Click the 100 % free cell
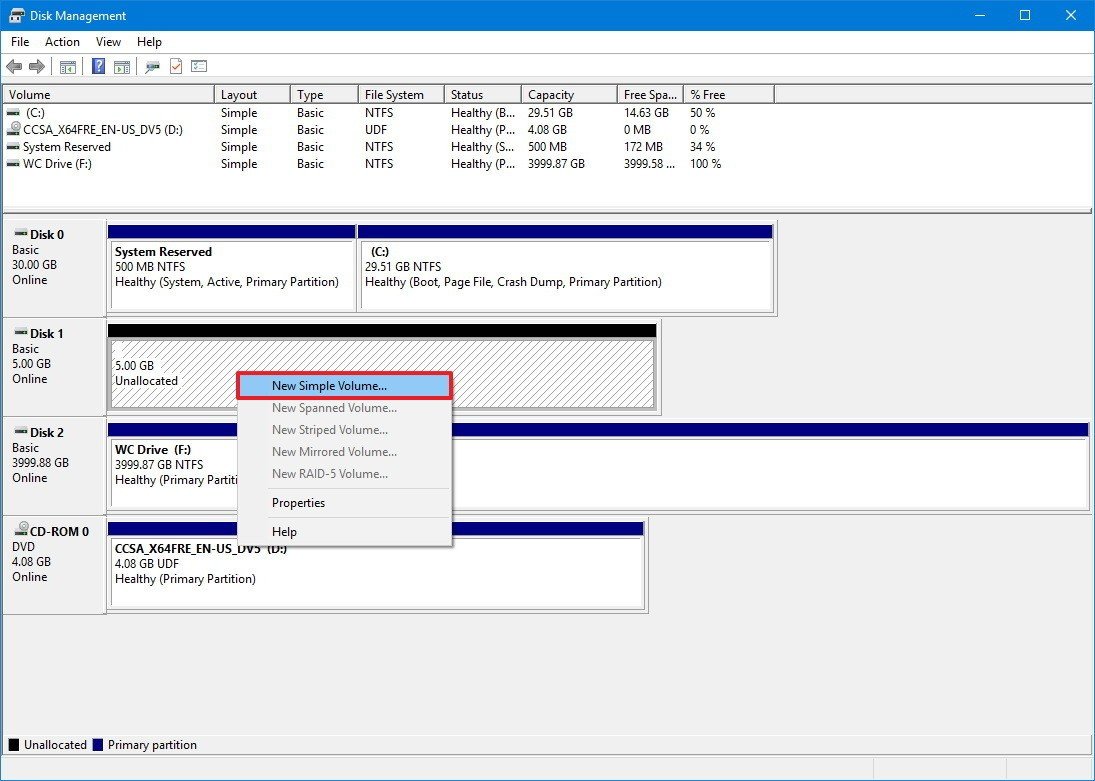Image resolution: width=1095 pixels, height=781 pixels. click(705, 163)
